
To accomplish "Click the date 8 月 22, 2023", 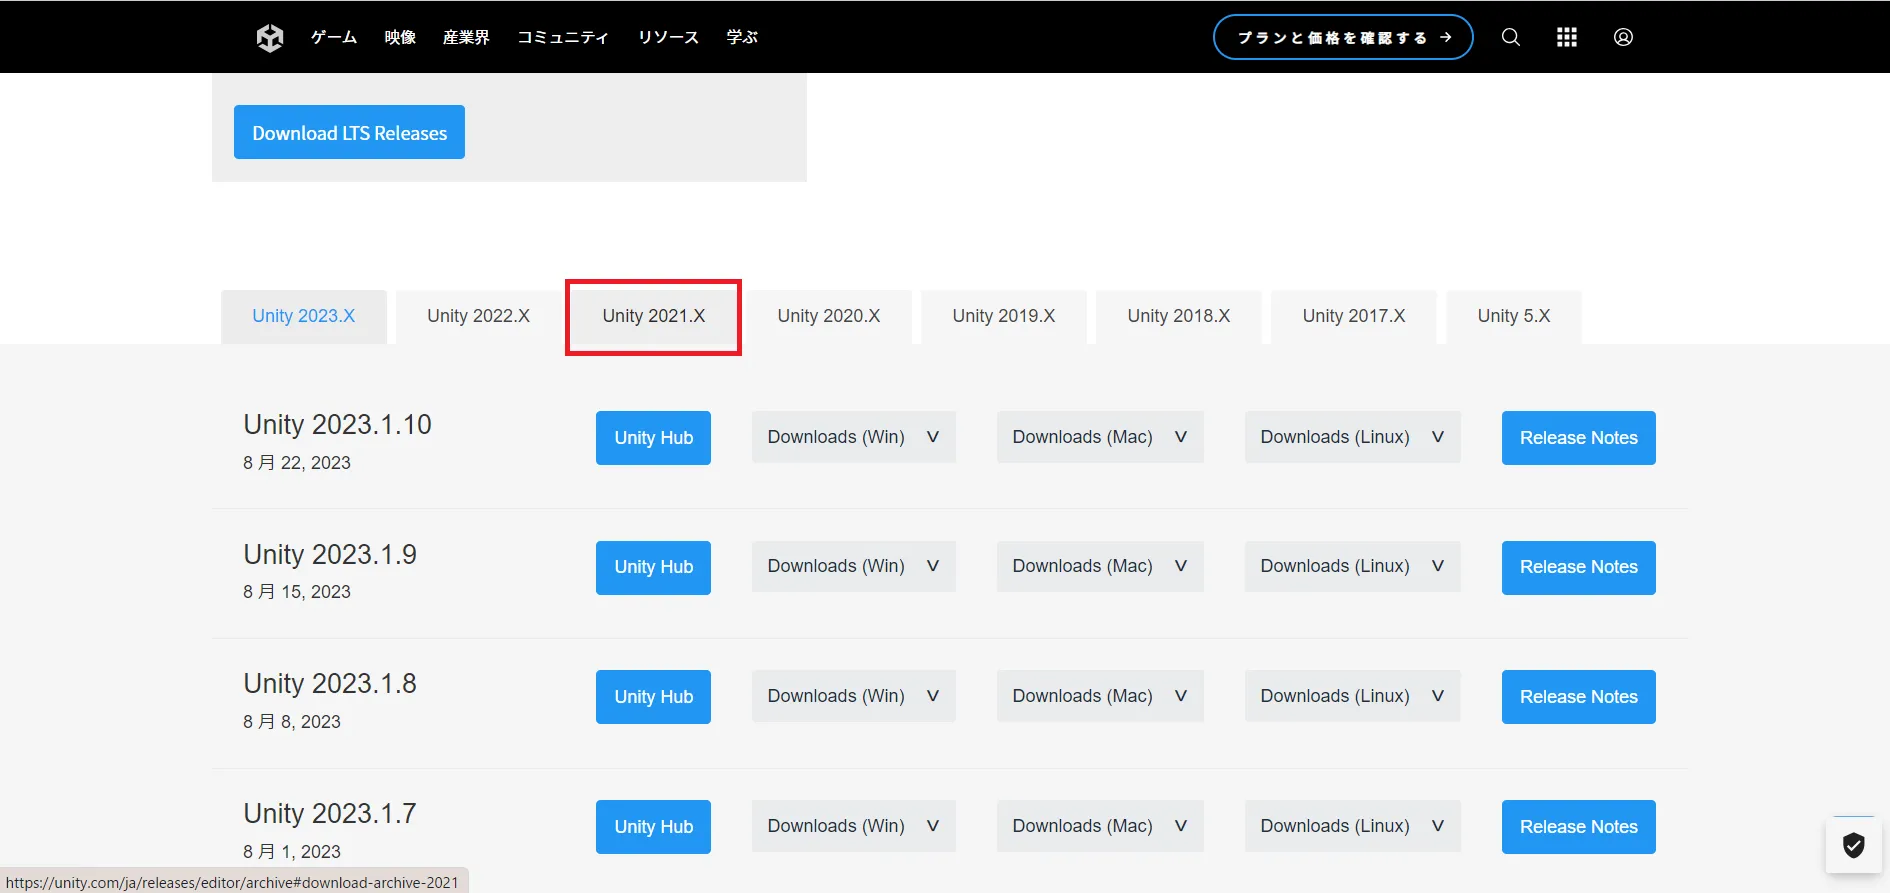I will 297,463.
